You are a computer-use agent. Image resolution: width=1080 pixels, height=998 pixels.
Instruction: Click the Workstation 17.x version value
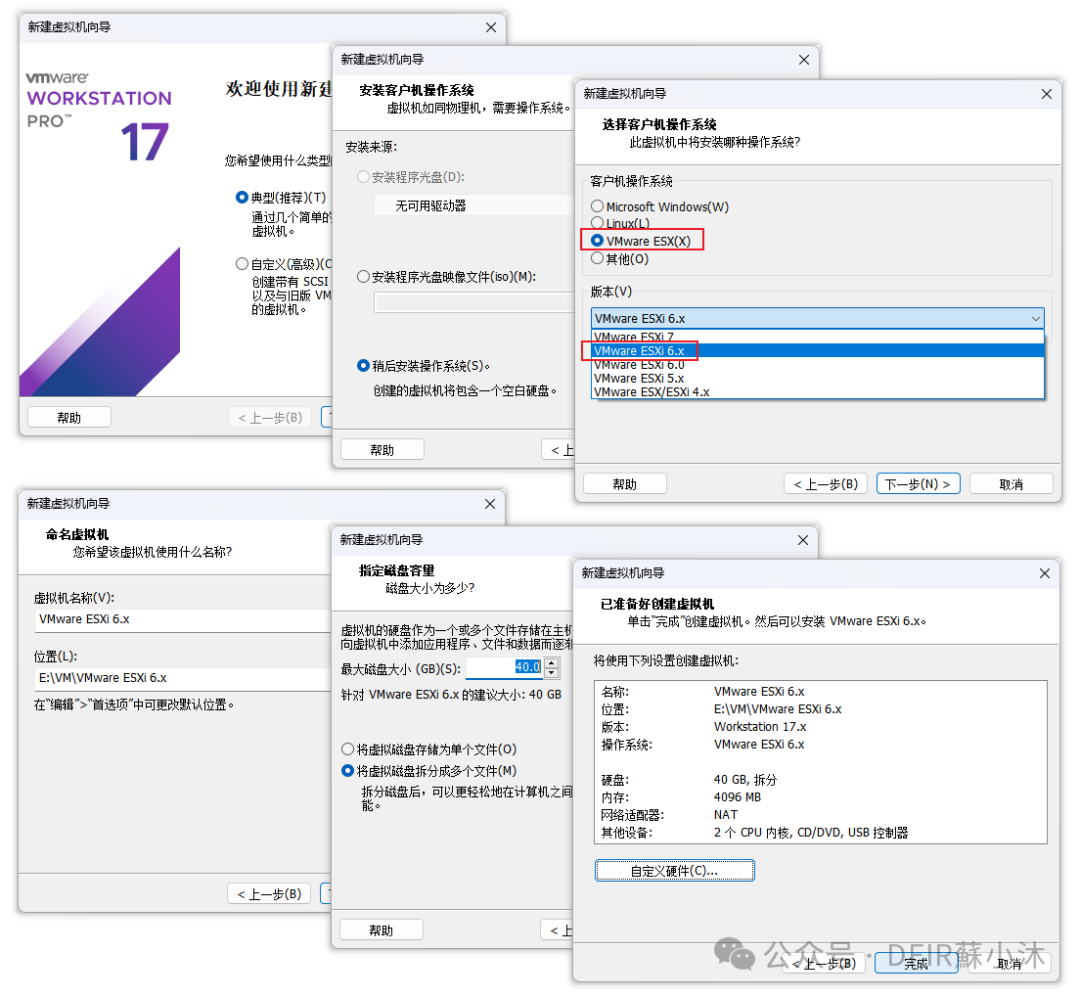point(760,727)
